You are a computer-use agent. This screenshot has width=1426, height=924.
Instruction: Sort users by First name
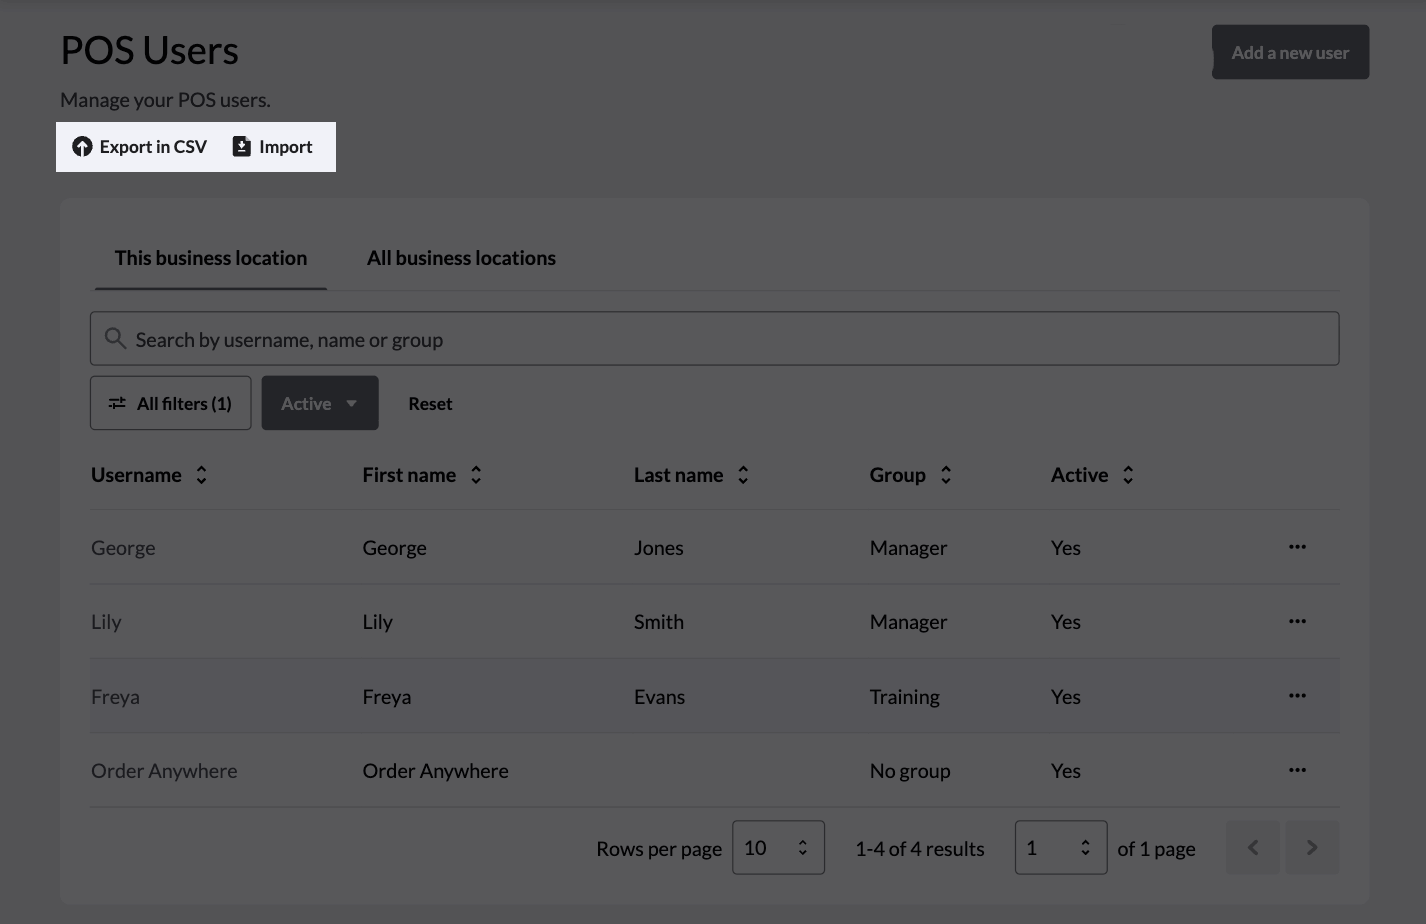(476, 475)
